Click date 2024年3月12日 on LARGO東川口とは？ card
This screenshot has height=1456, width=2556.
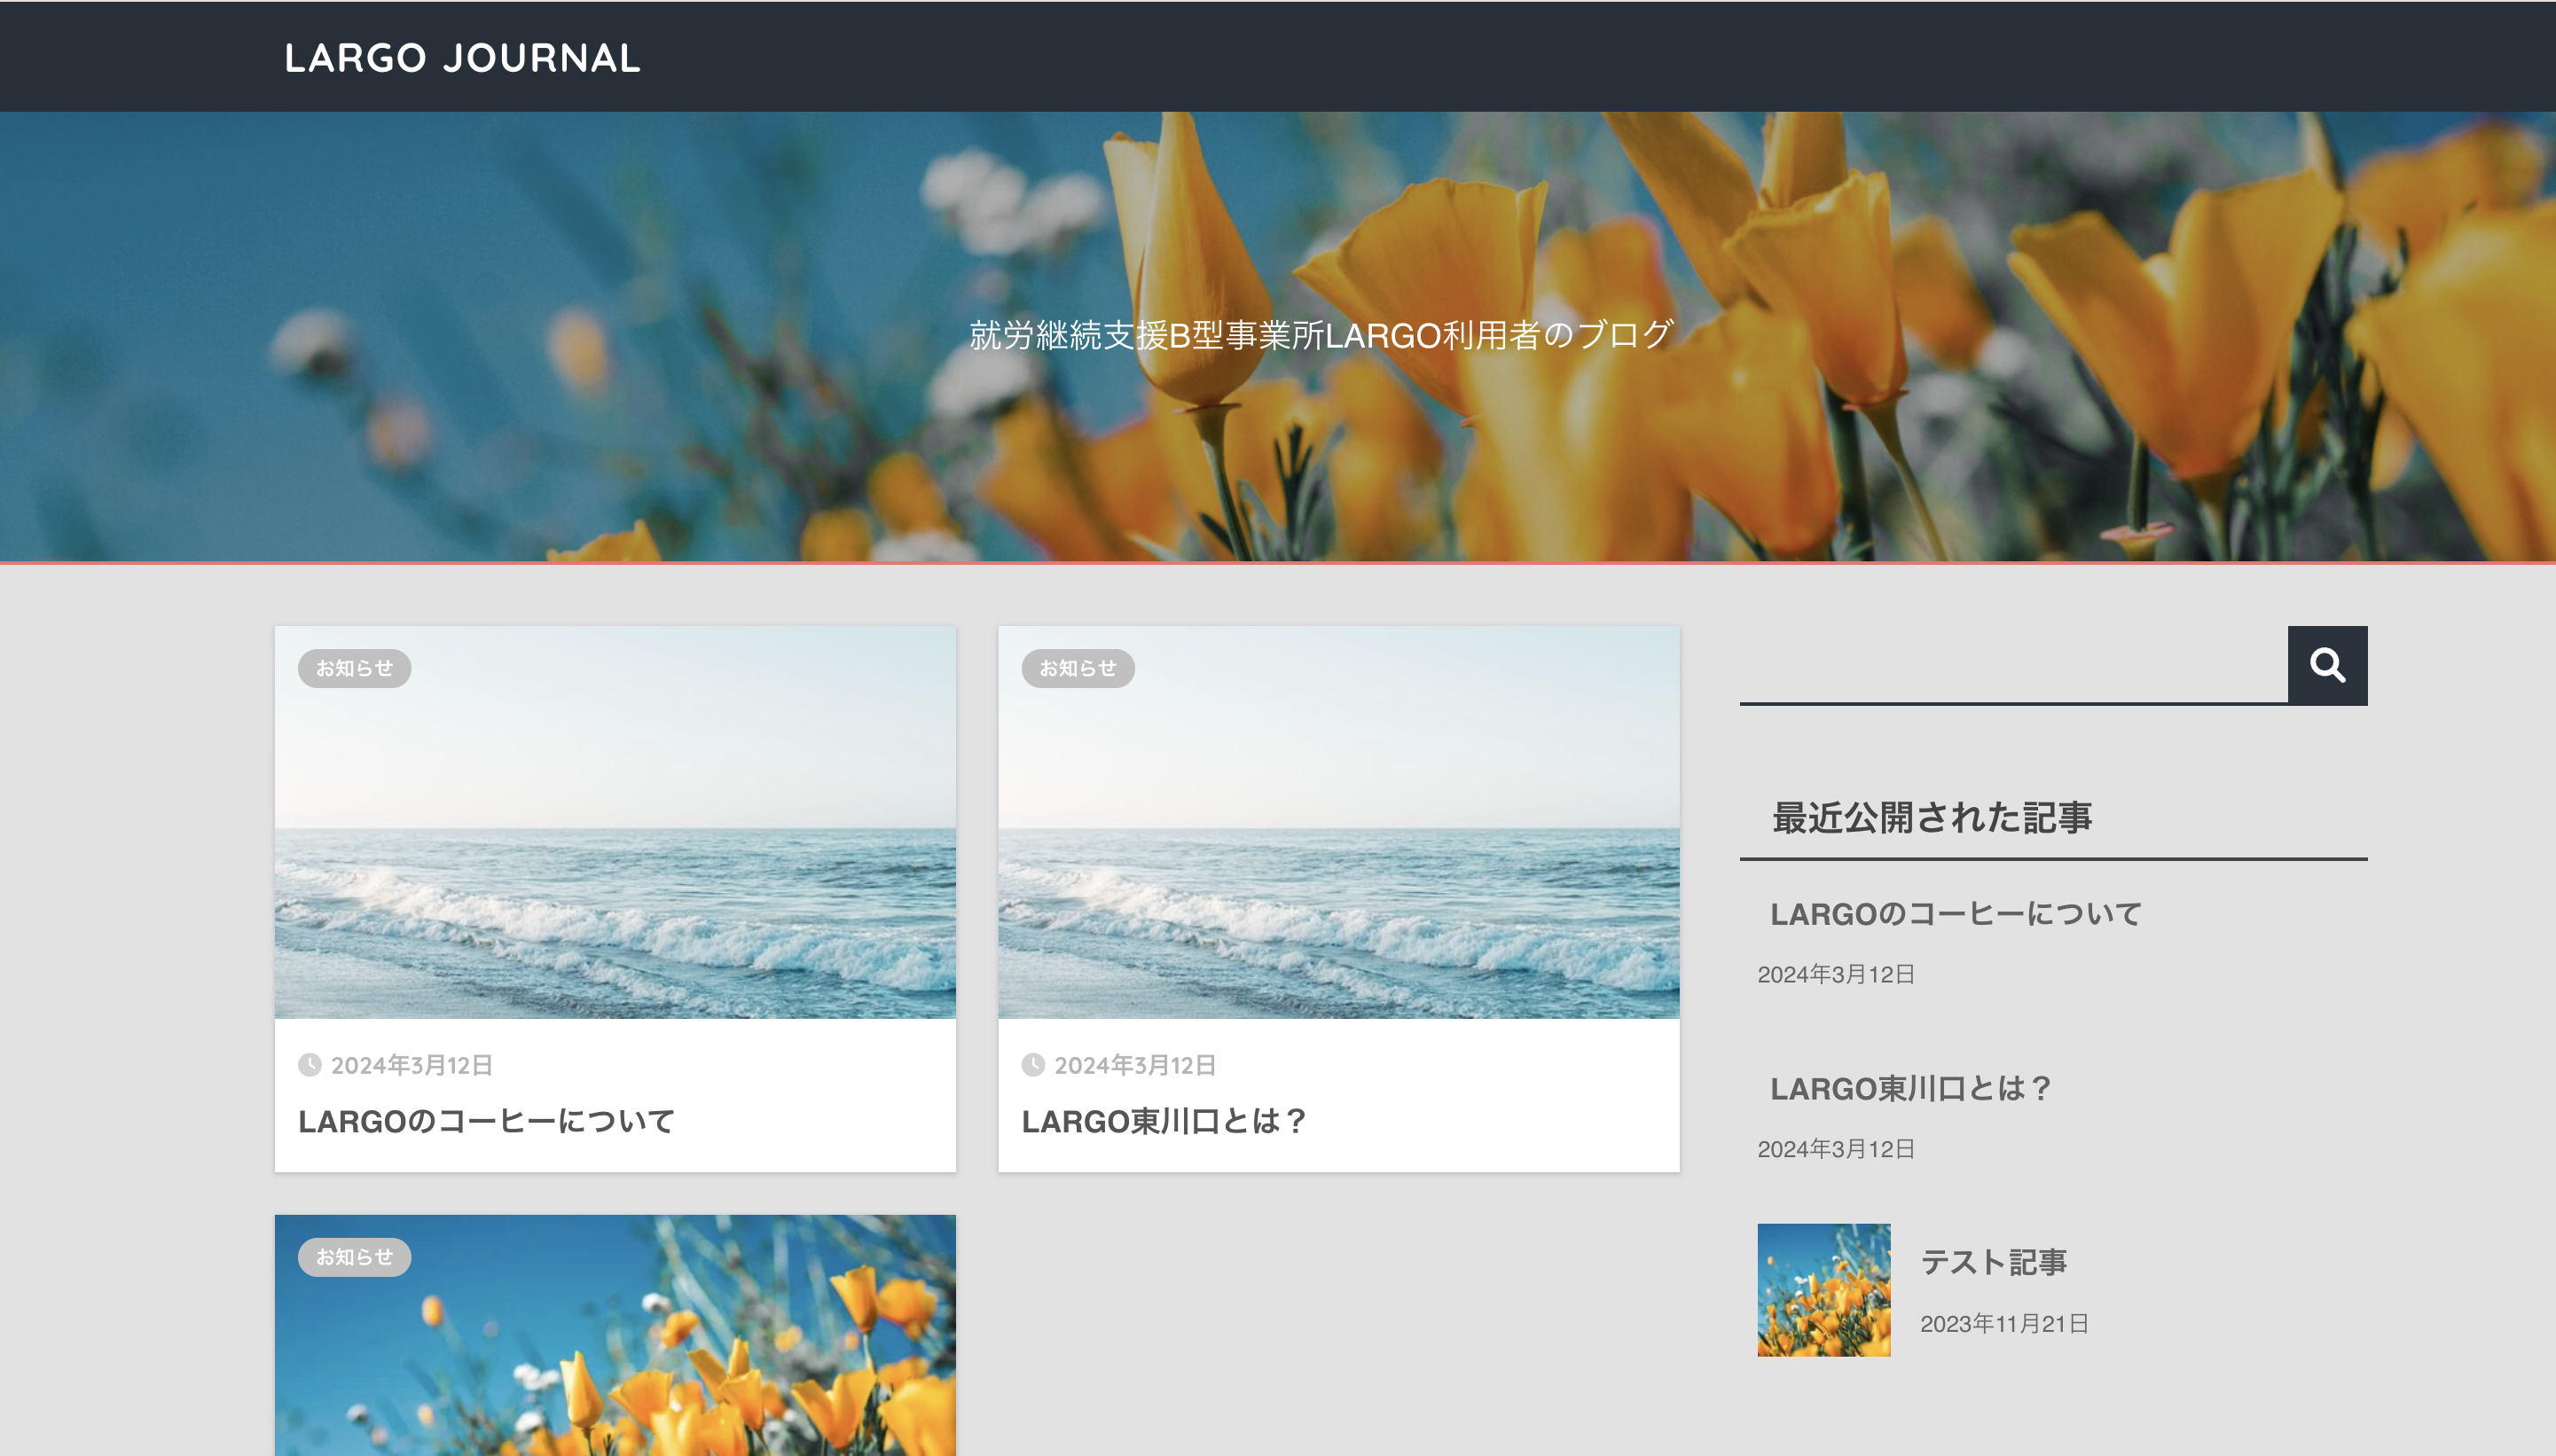(1135, 1065)
